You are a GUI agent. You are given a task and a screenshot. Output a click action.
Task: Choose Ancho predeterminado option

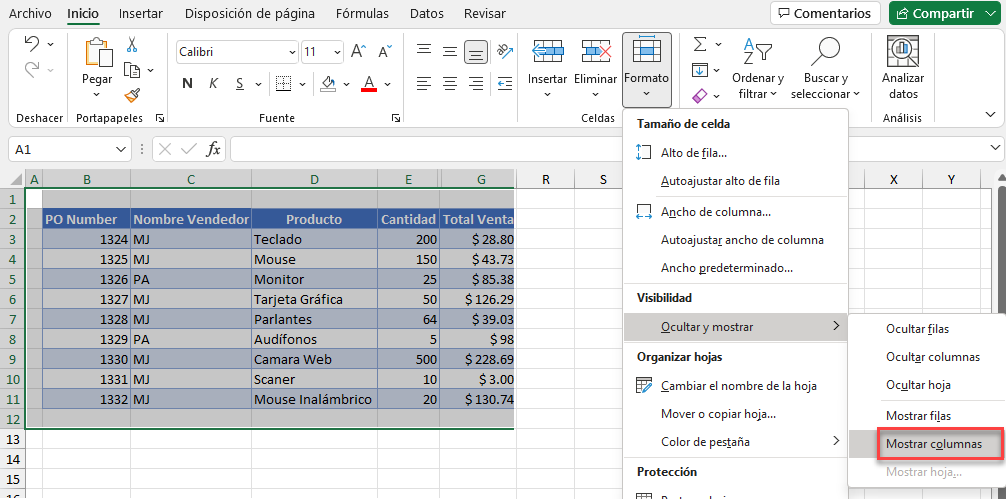[x=736, y=268]
